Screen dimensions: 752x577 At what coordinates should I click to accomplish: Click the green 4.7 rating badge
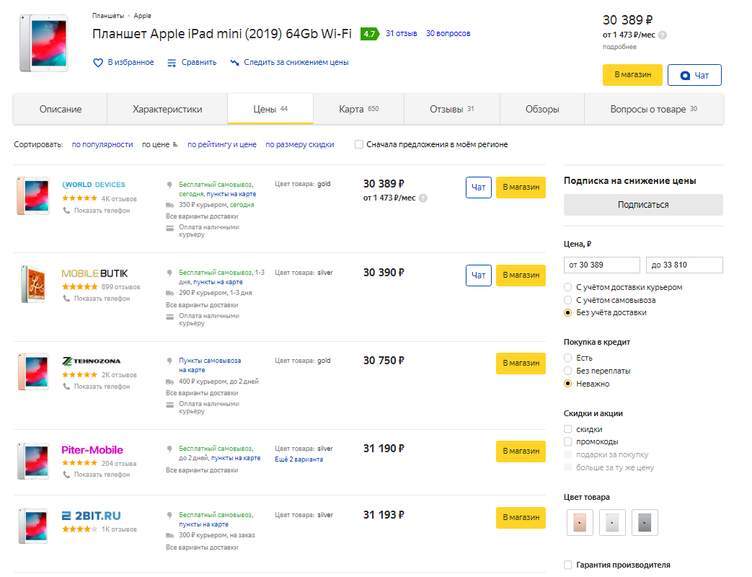point(369,33)
